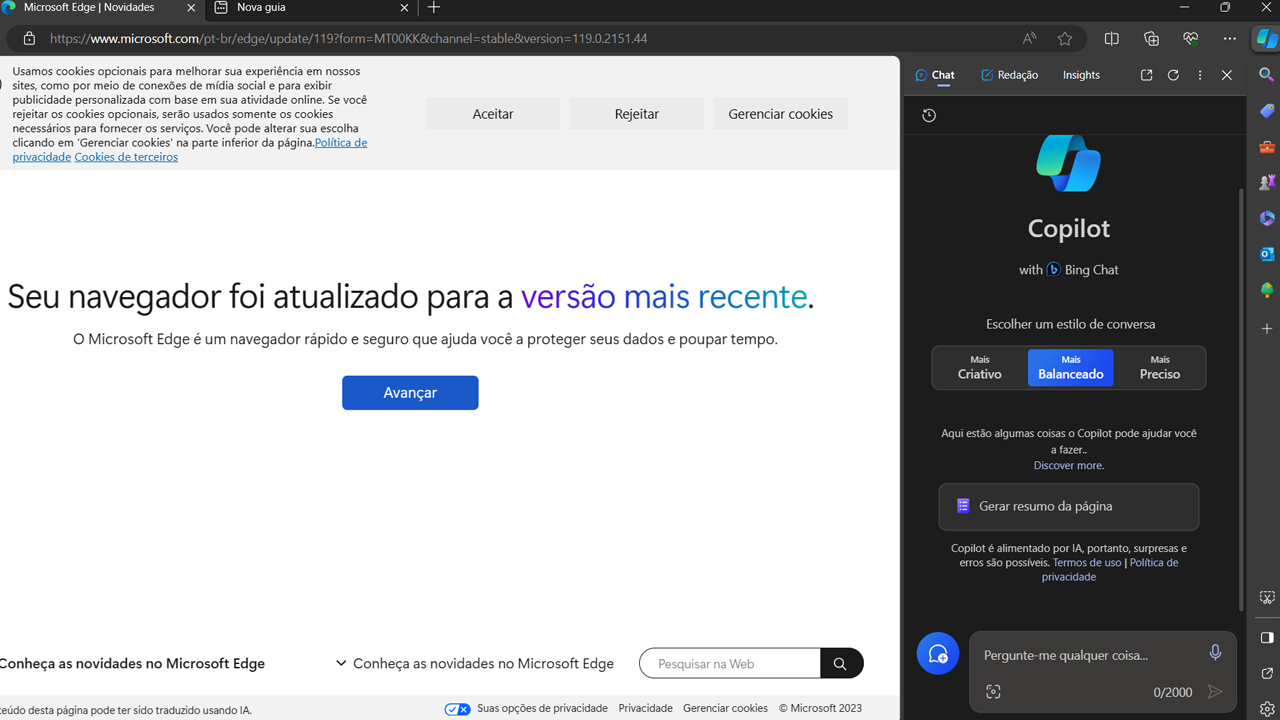The width and height of the screenshot is (1280, 720).
Task: Open the green tree sidebar icon
Action: [1267, 290]
